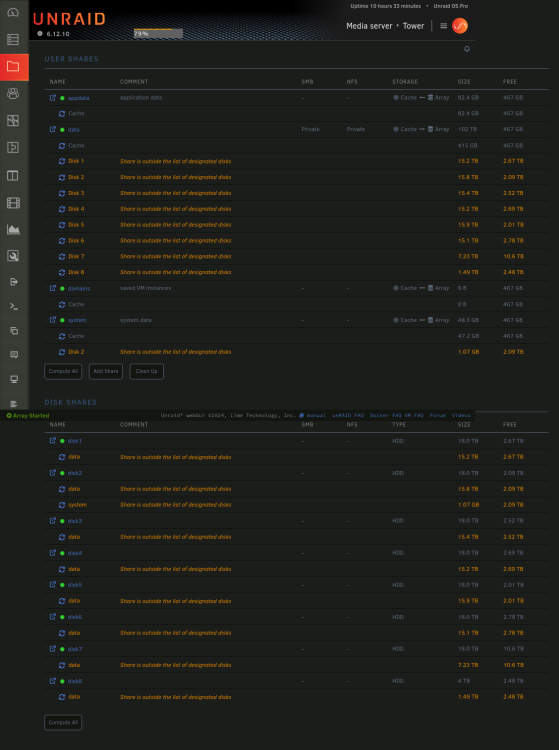Screen dimensions: 559x750
Task: Recompute data entry under disk5
Action: tap(62, 601)
